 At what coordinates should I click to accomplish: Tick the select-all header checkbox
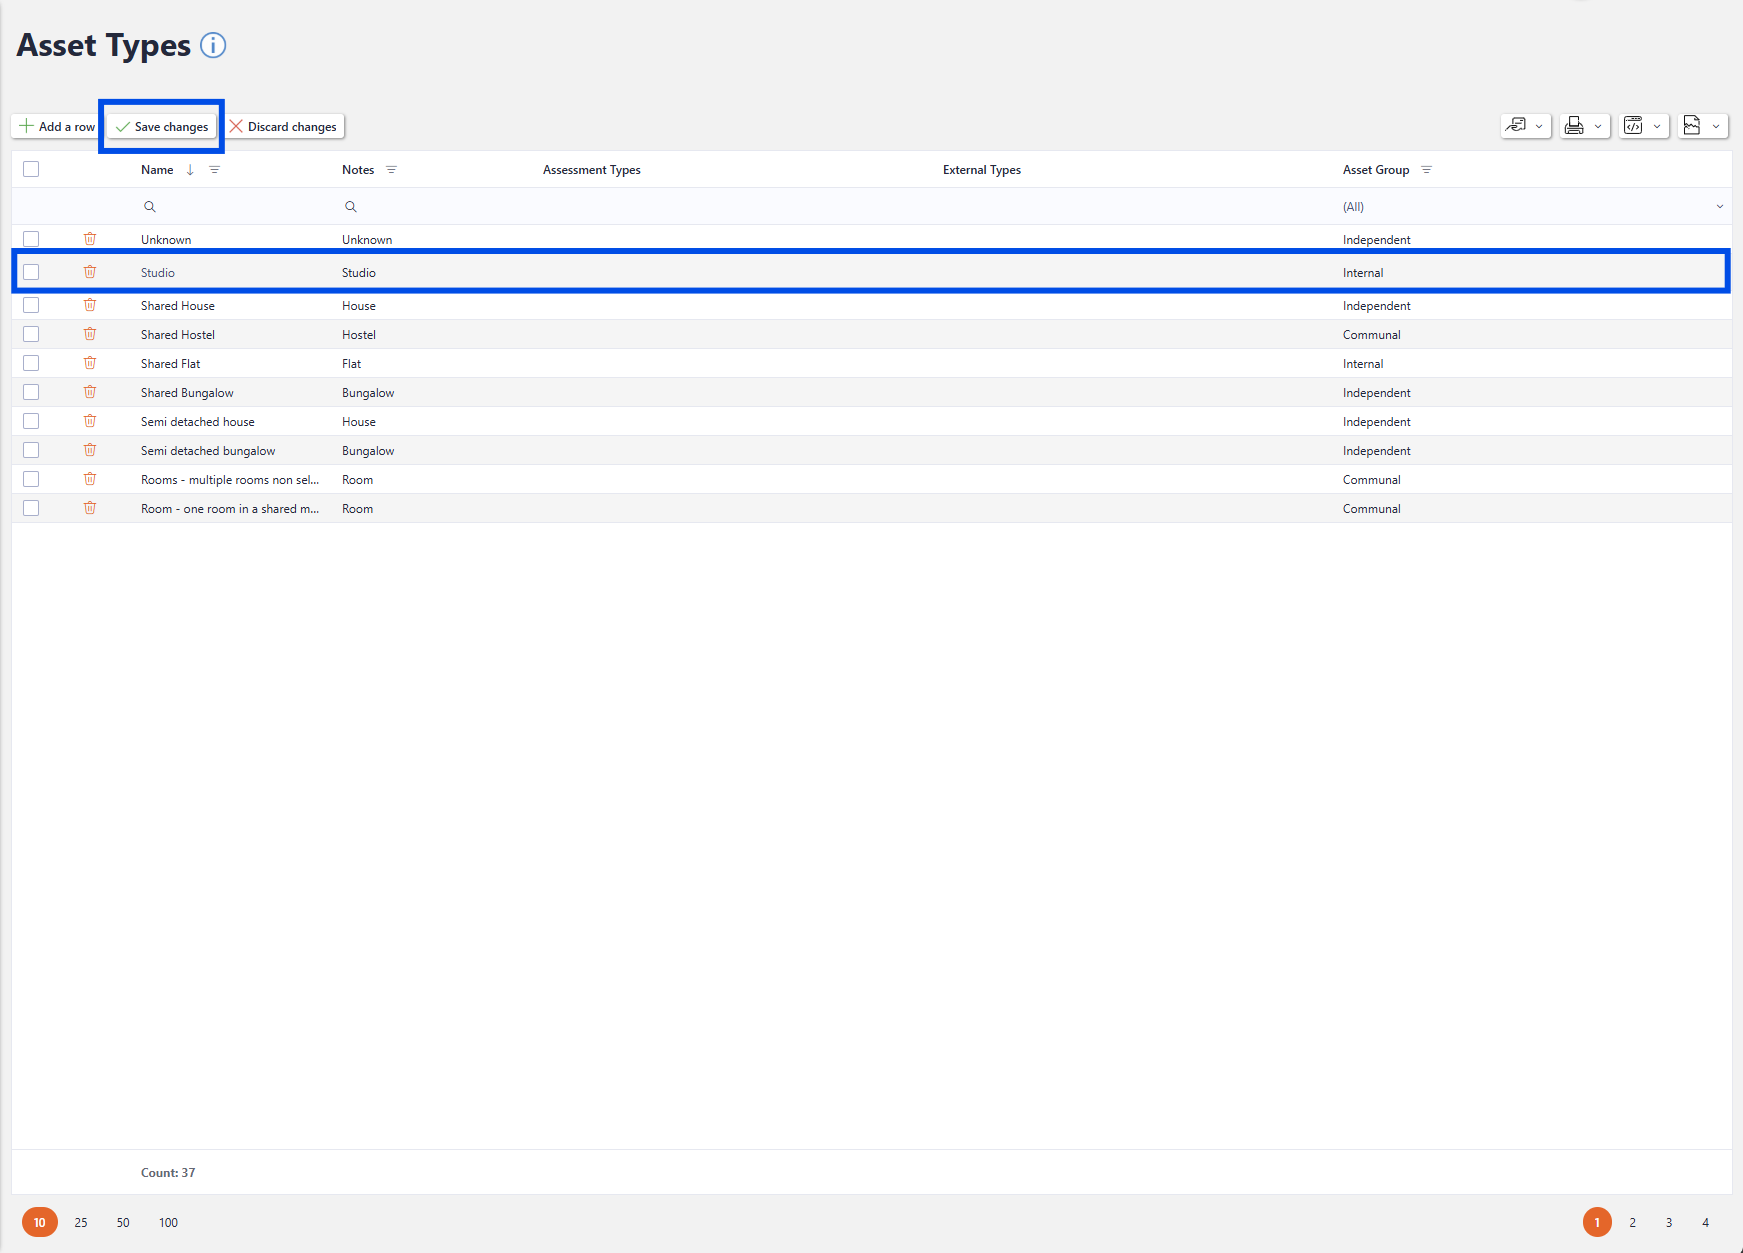click(31, 169)
